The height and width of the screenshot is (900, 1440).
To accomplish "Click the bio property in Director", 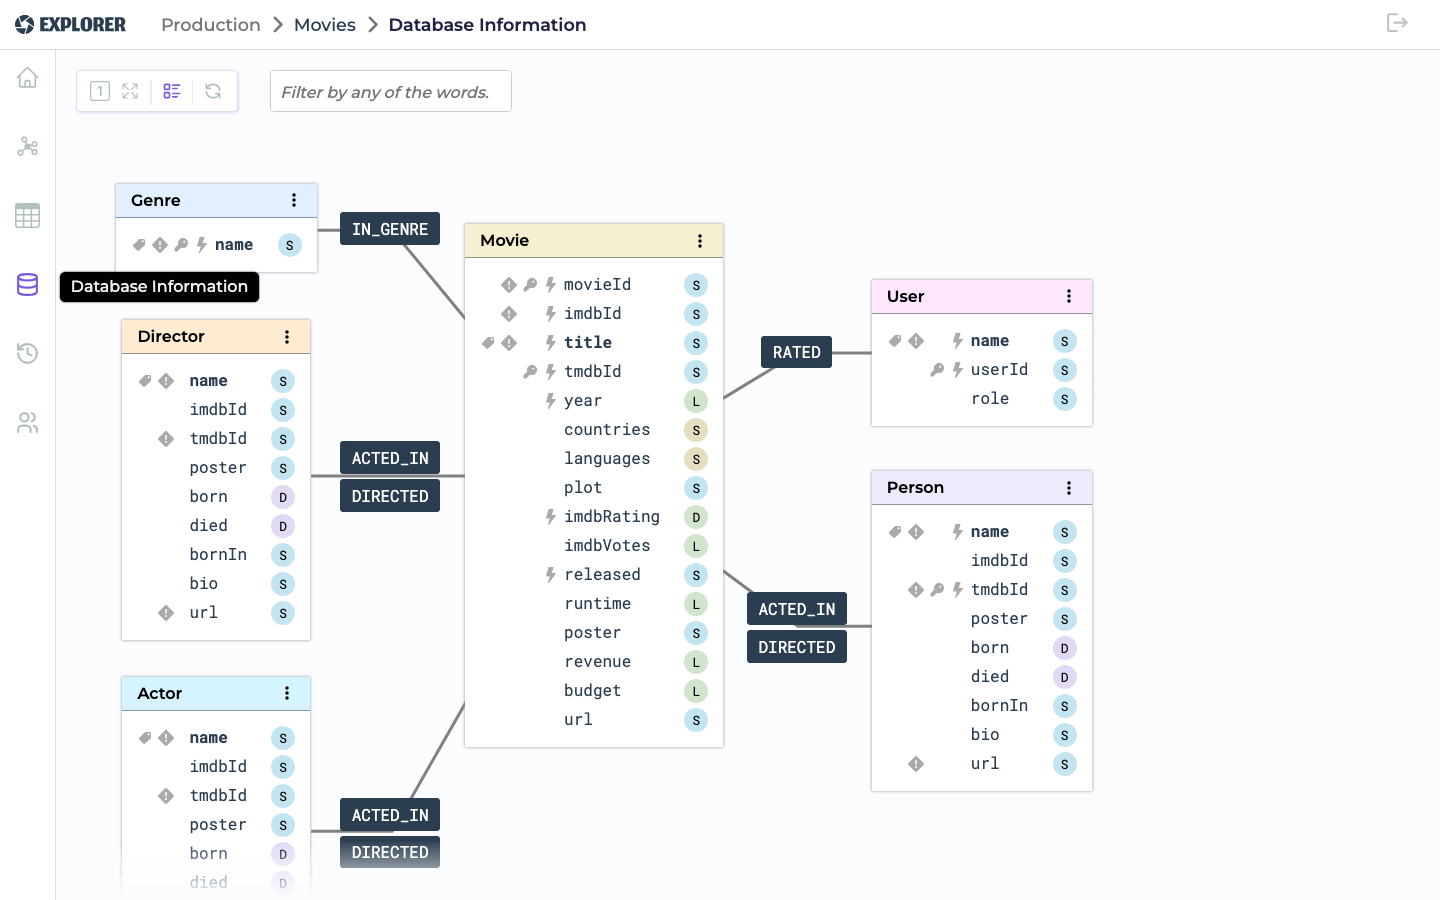I will (204, 584).
